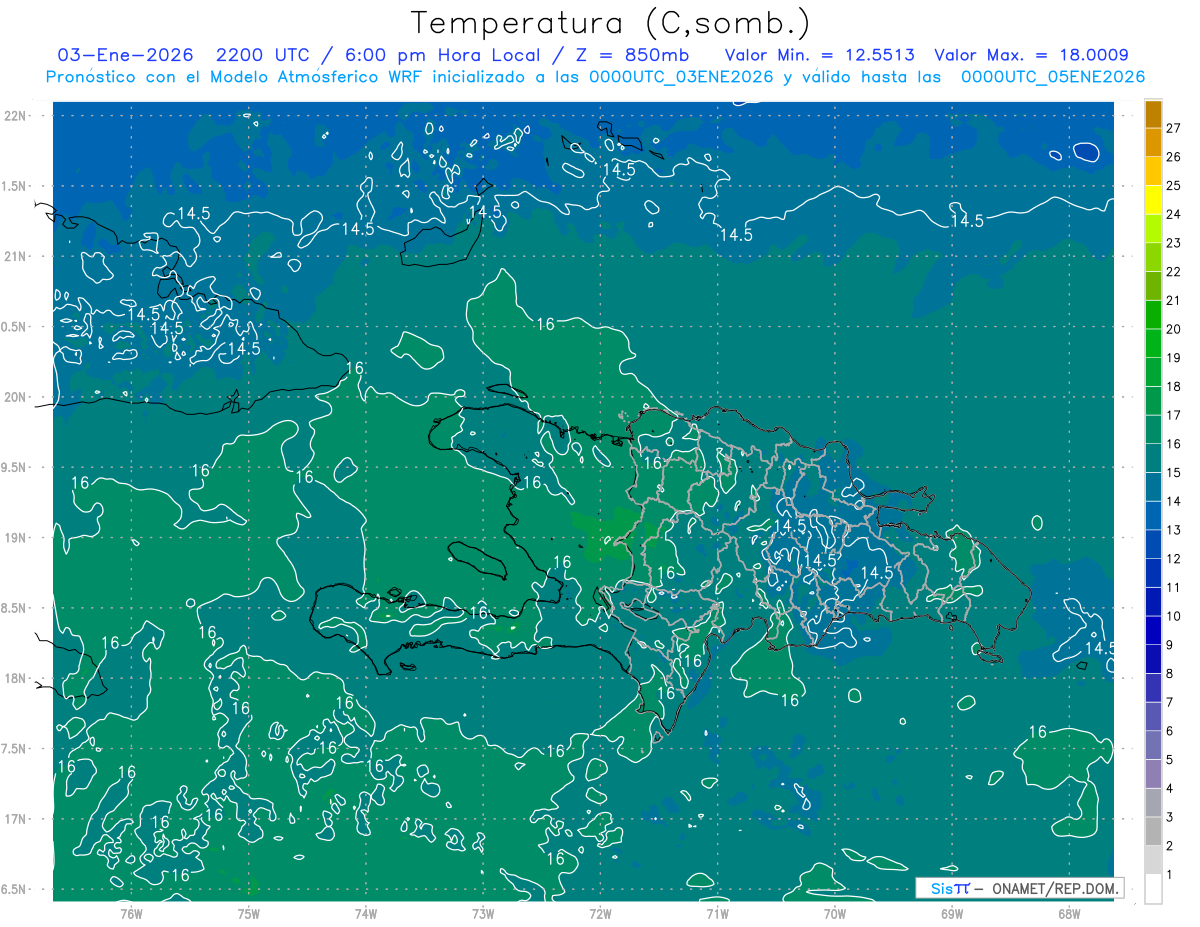This screenshot has height=927, width=1200.
Task: Select the green legend swatch labeled 20
Action: 1153,316
